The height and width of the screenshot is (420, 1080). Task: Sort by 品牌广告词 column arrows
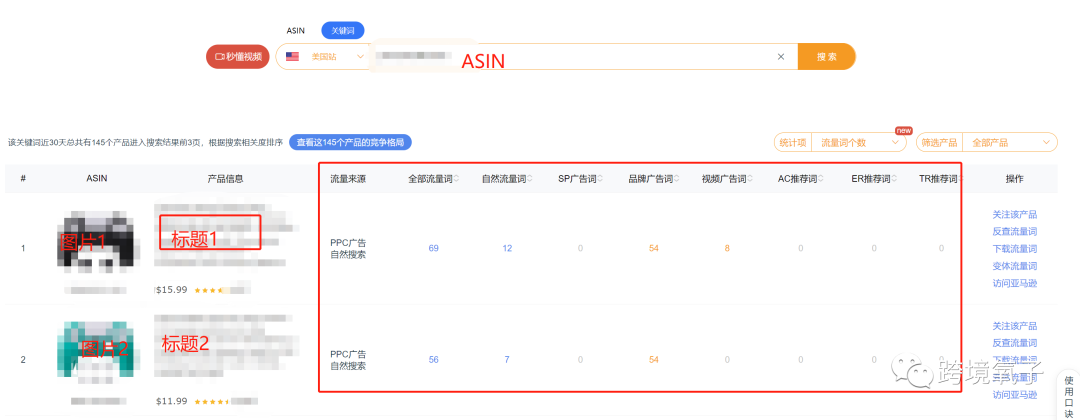pyautogui.click(x=676, y=179)
